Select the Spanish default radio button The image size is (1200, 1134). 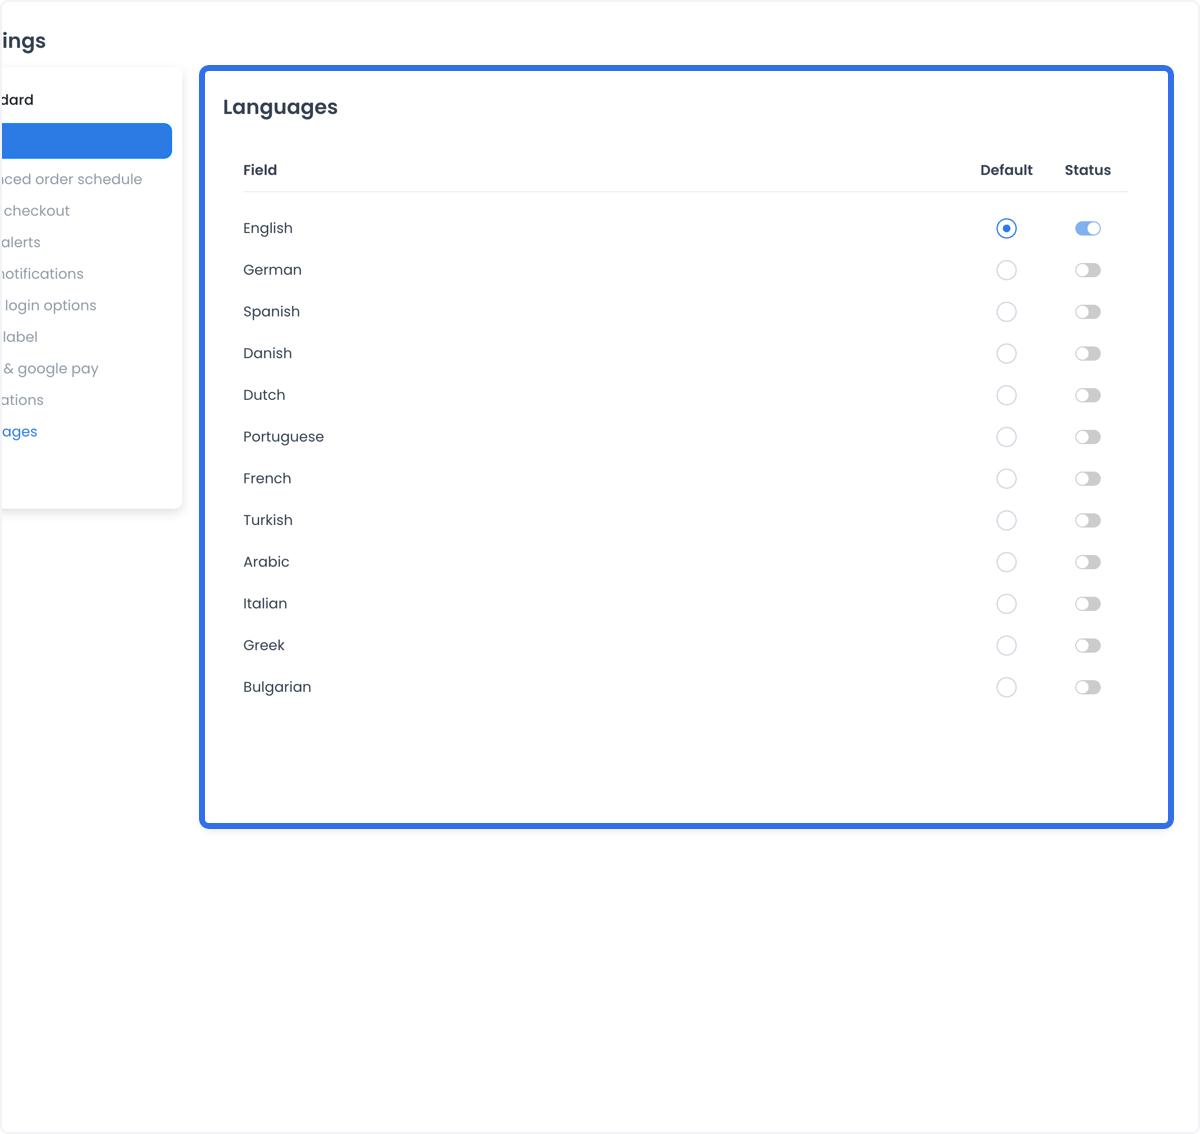click(1006, 312)
